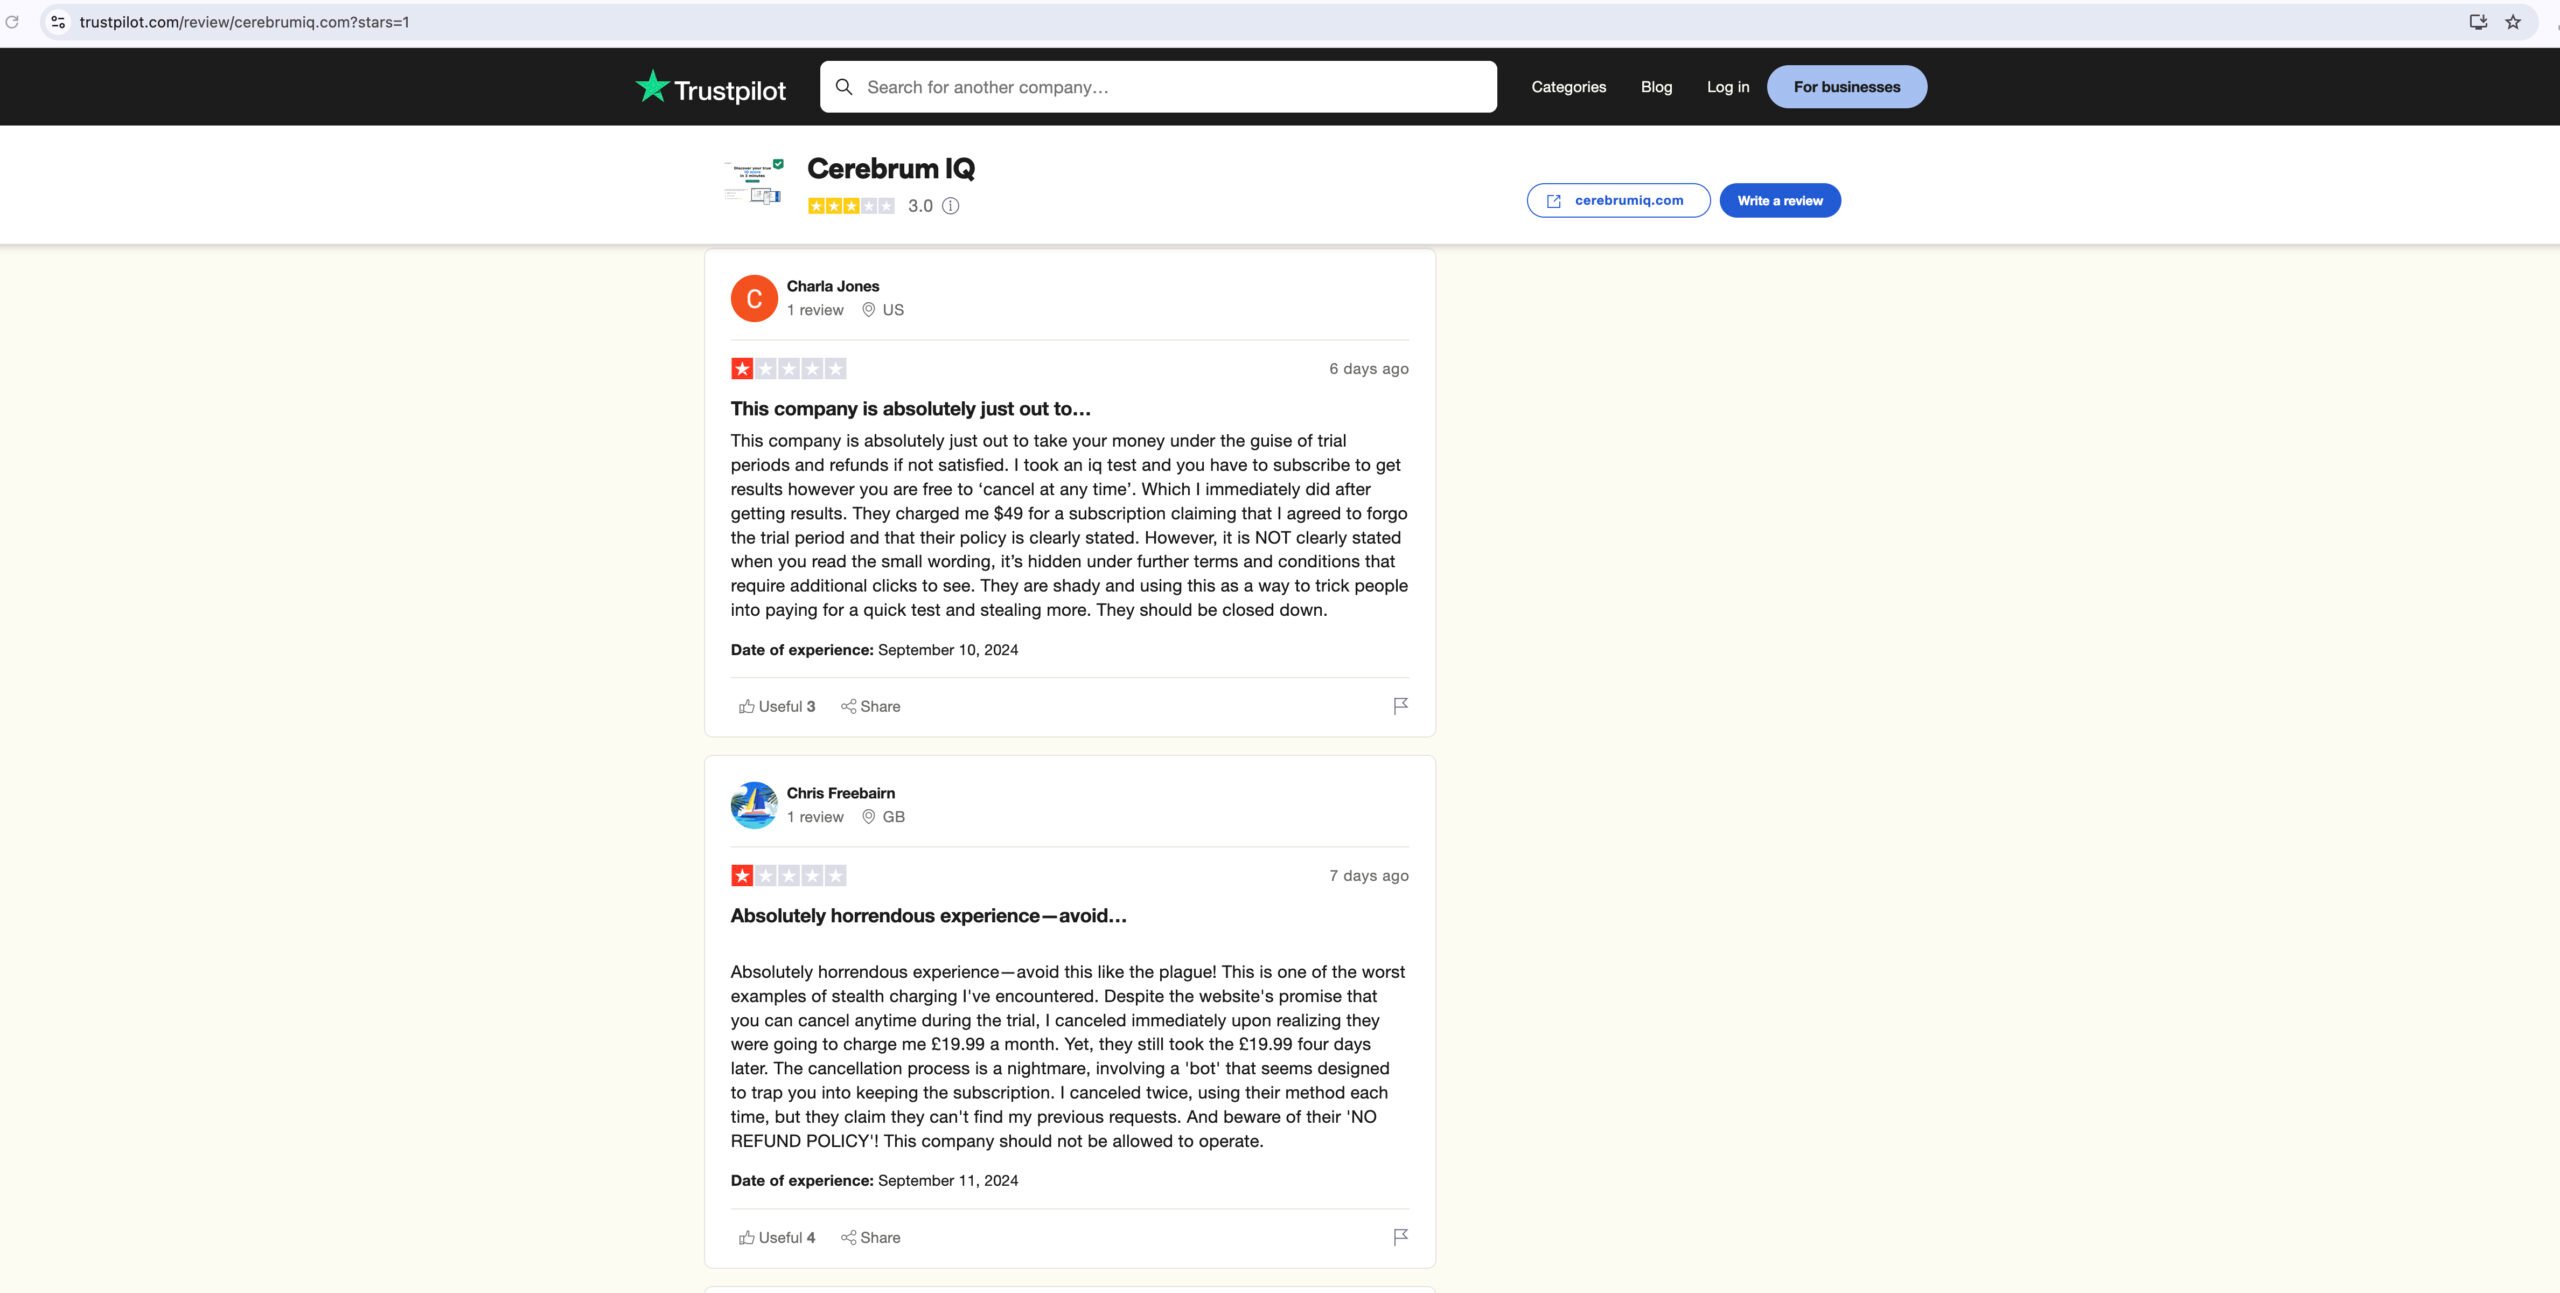Click the Write a review button
2560x1293 pixels.
(1780, 200)
